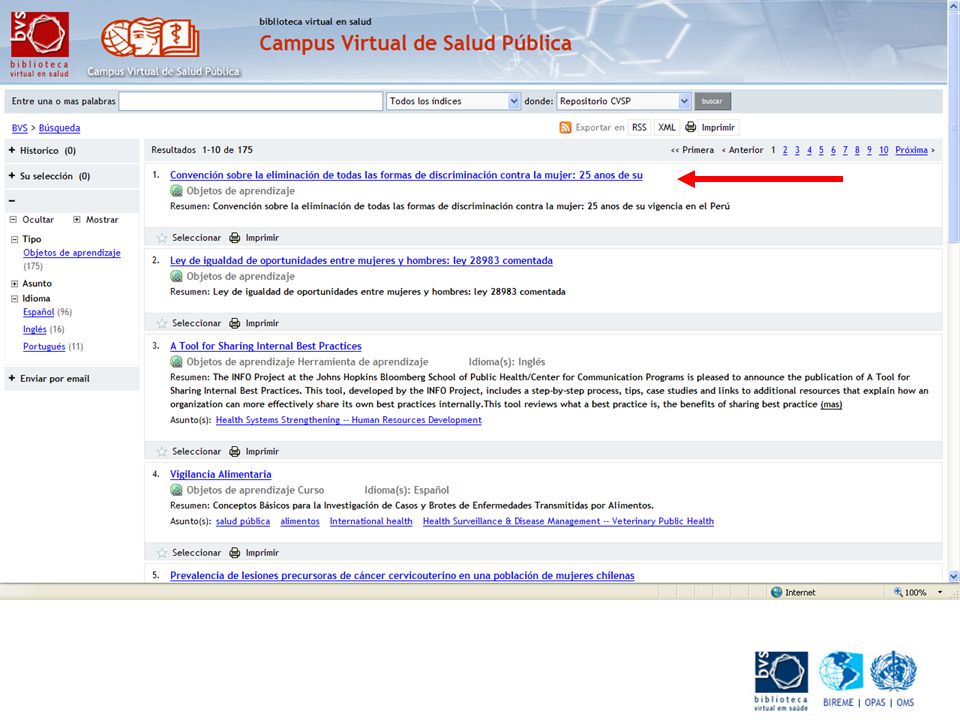Click the learning object icon of result 1
960x720 pixels.
point(176,191)
